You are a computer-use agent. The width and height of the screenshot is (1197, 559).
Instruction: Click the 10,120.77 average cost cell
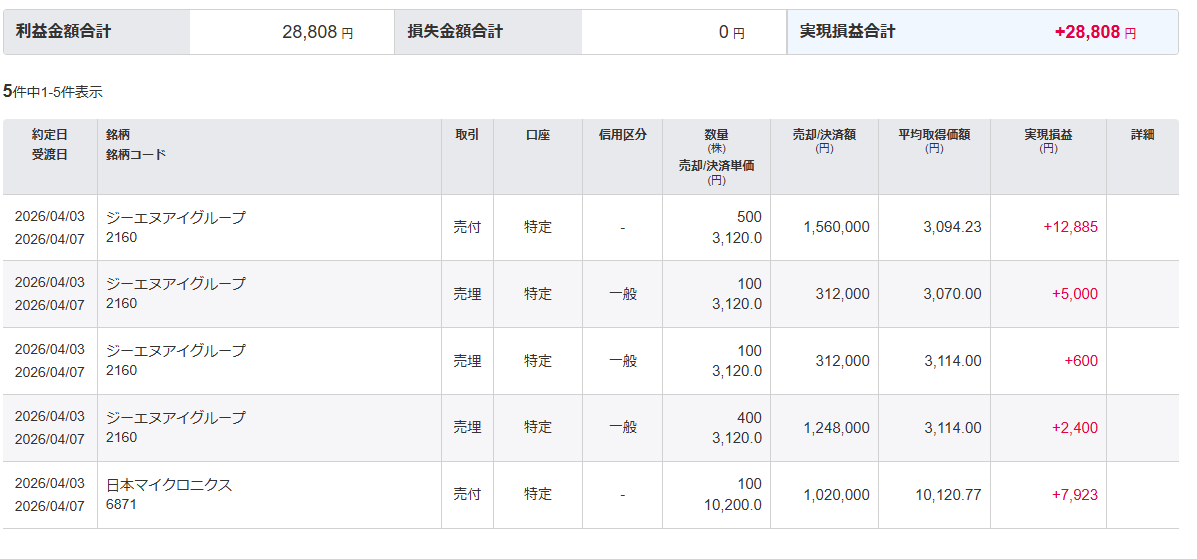948,495
